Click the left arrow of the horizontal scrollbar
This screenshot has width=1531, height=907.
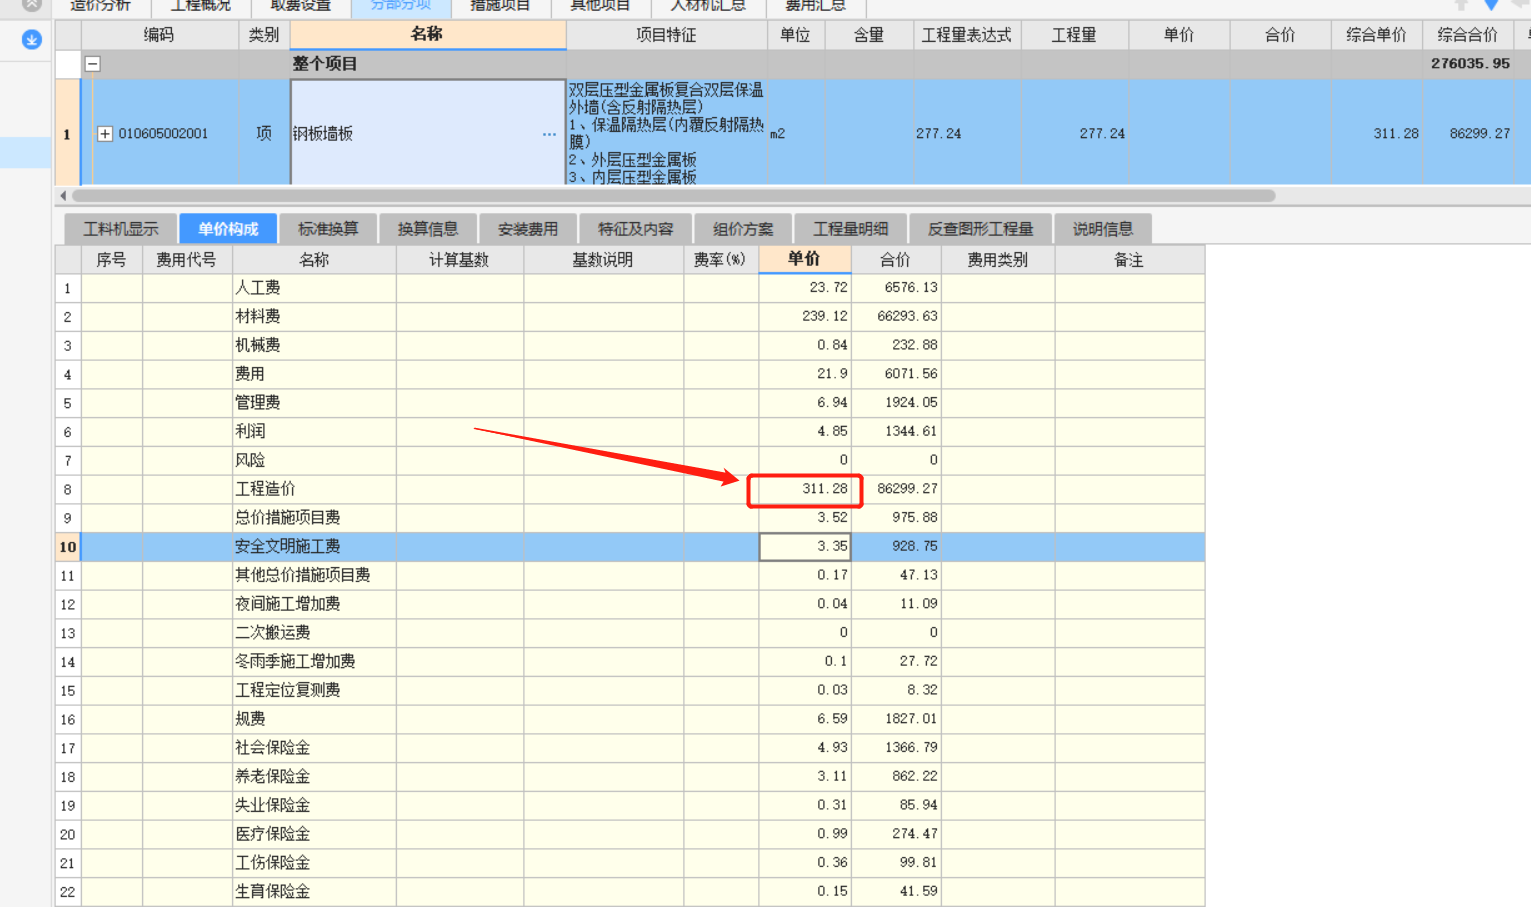63,196
